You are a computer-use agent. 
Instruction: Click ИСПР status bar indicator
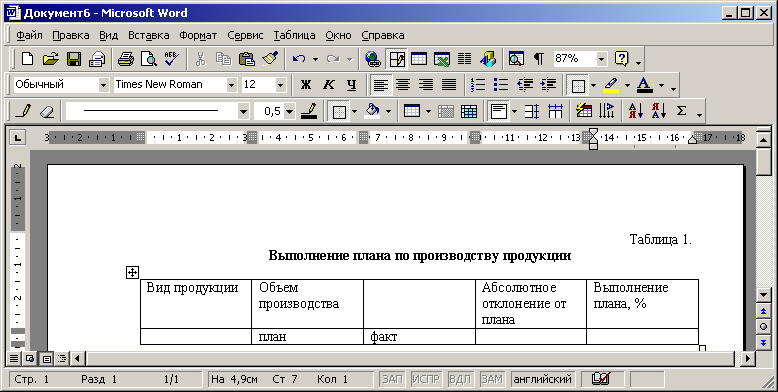coord(426,380)
